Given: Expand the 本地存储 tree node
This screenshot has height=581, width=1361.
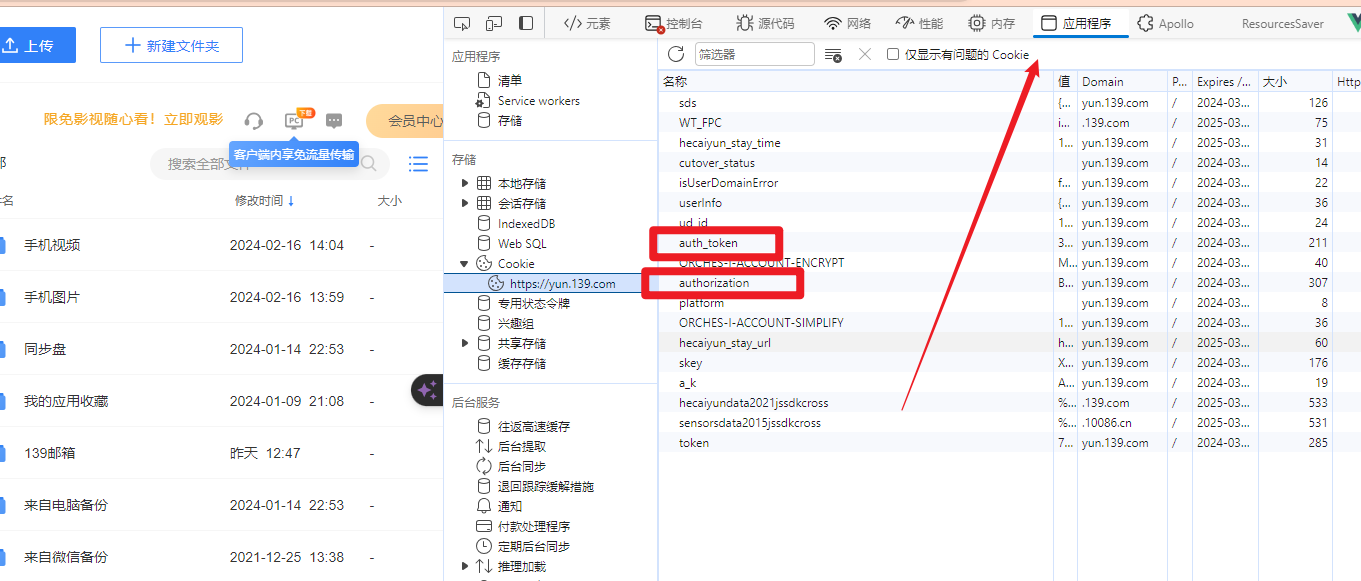Looking at the screenshot, I should tap(464, 183).
